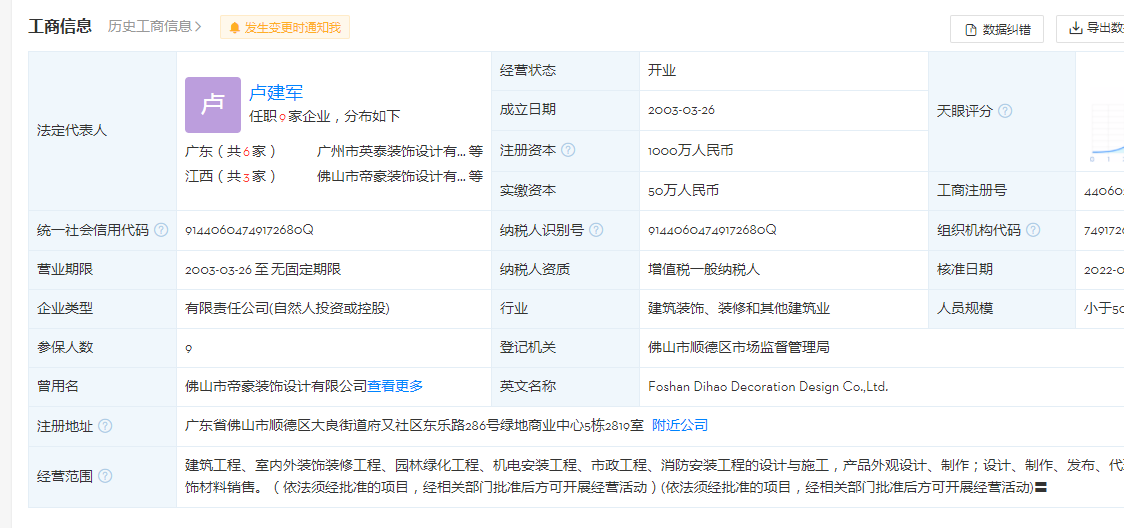The height and width of the screenshot is (528, 1124).
Task: Click the 工商信息 section heading
Action: (60, 27)
